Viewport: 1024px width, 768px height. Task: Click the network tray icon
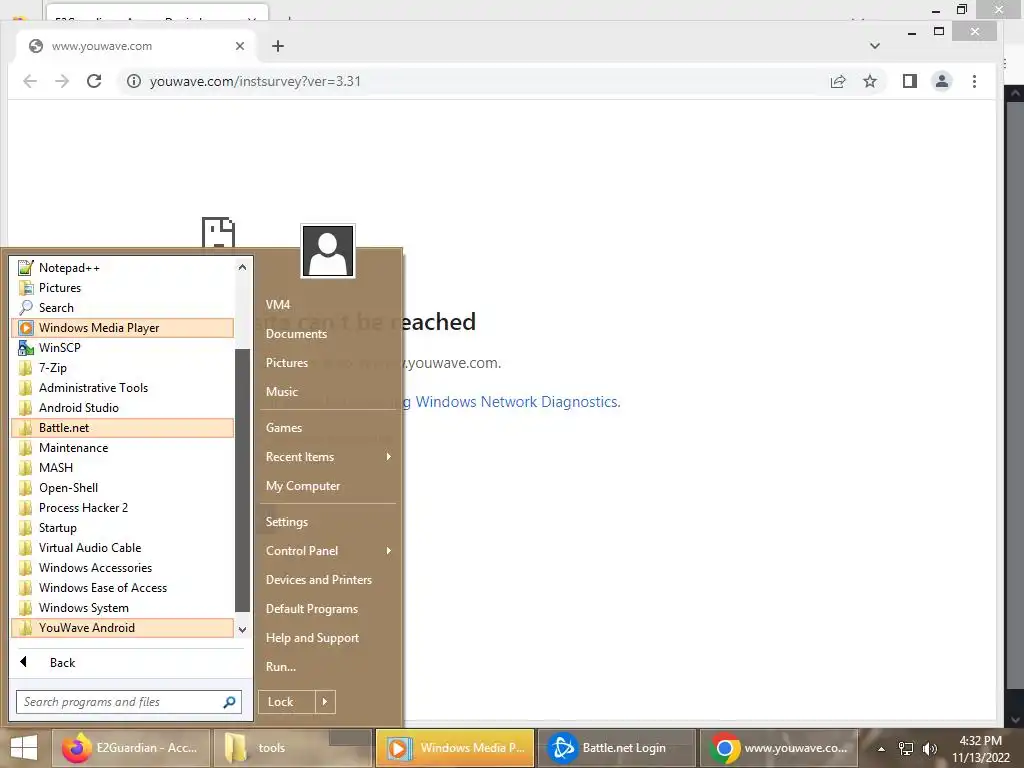[x=906, y=749]
